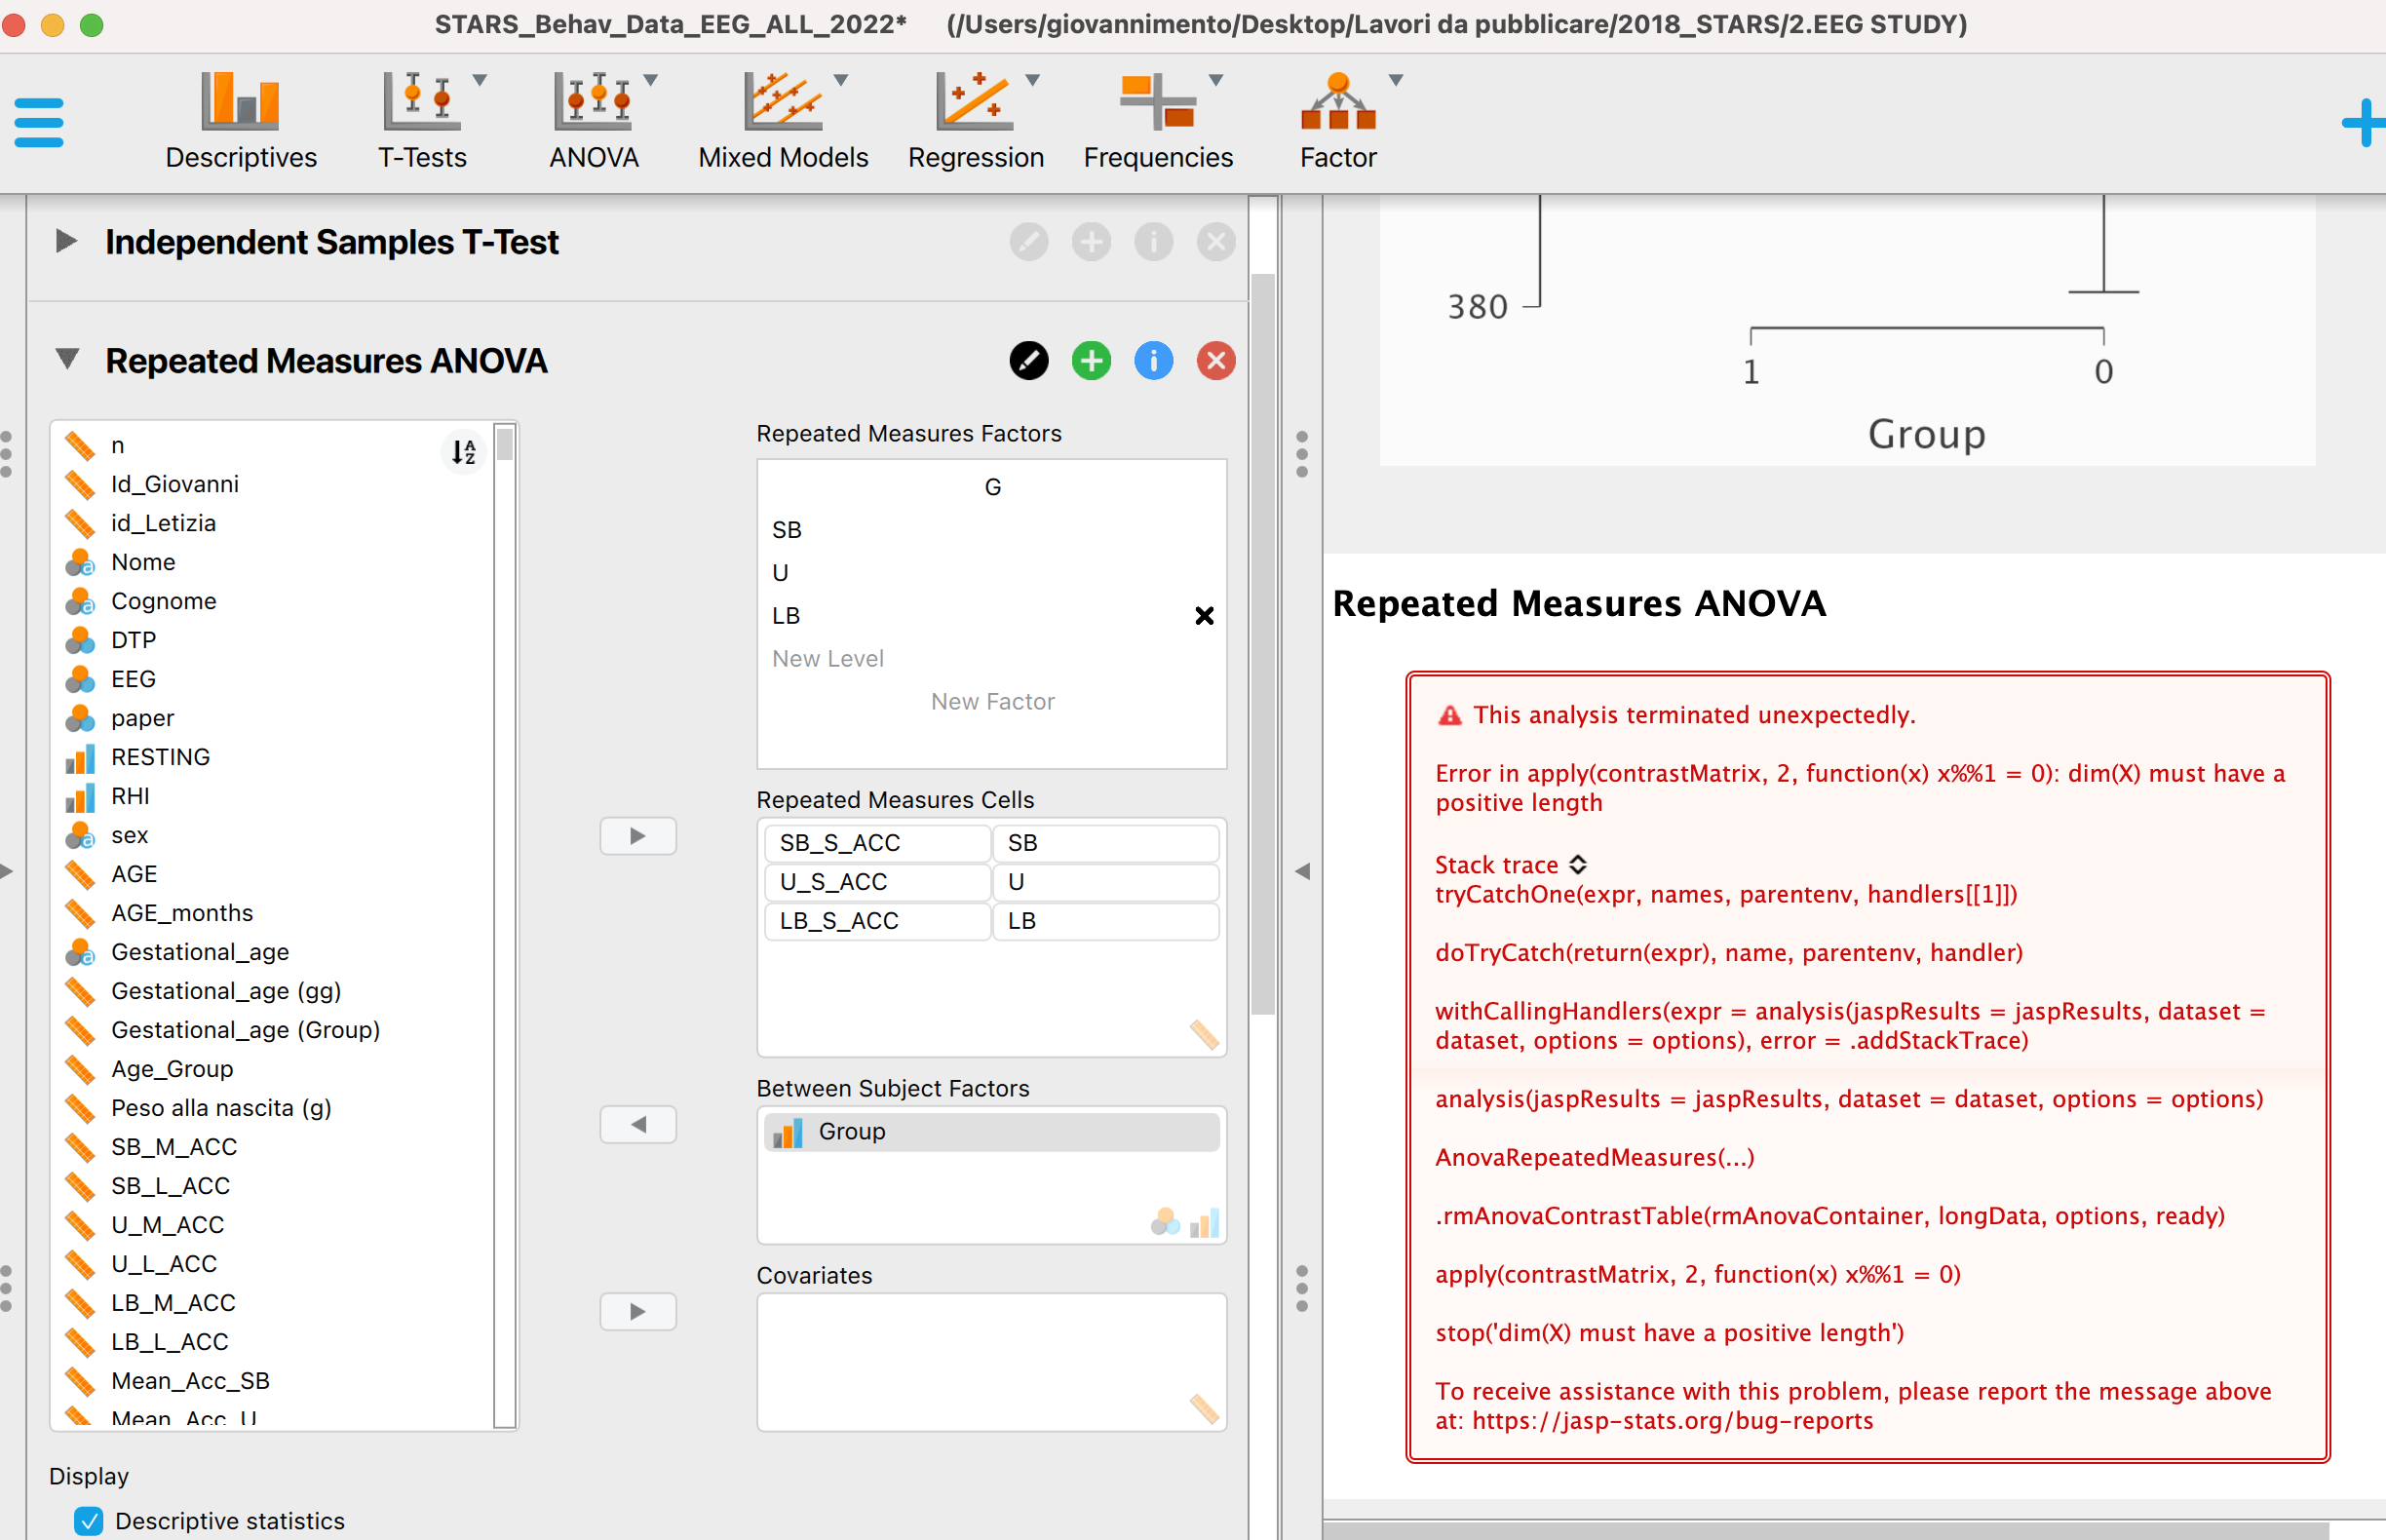Duplicate the analysis with the green plus icon
This screenshot has height=1540, width=2386.
pyautogui.click(x=1091, y=361)
